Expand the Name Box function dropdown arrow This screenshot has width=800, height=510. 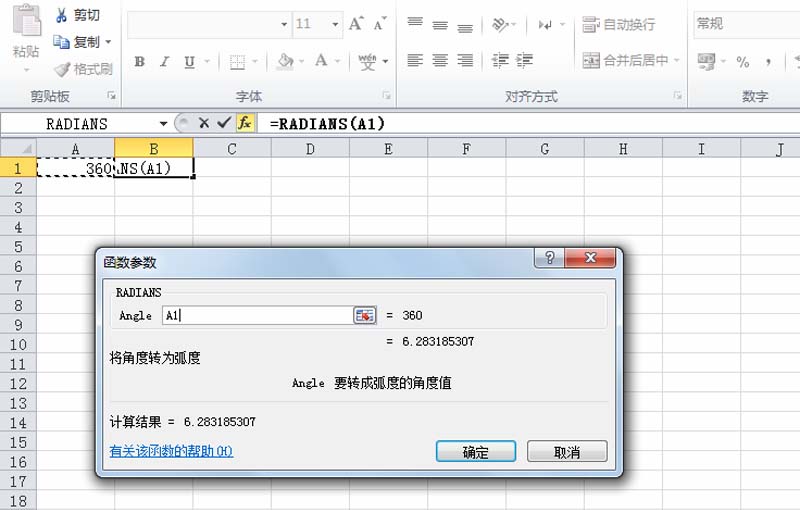pos(163,124)
